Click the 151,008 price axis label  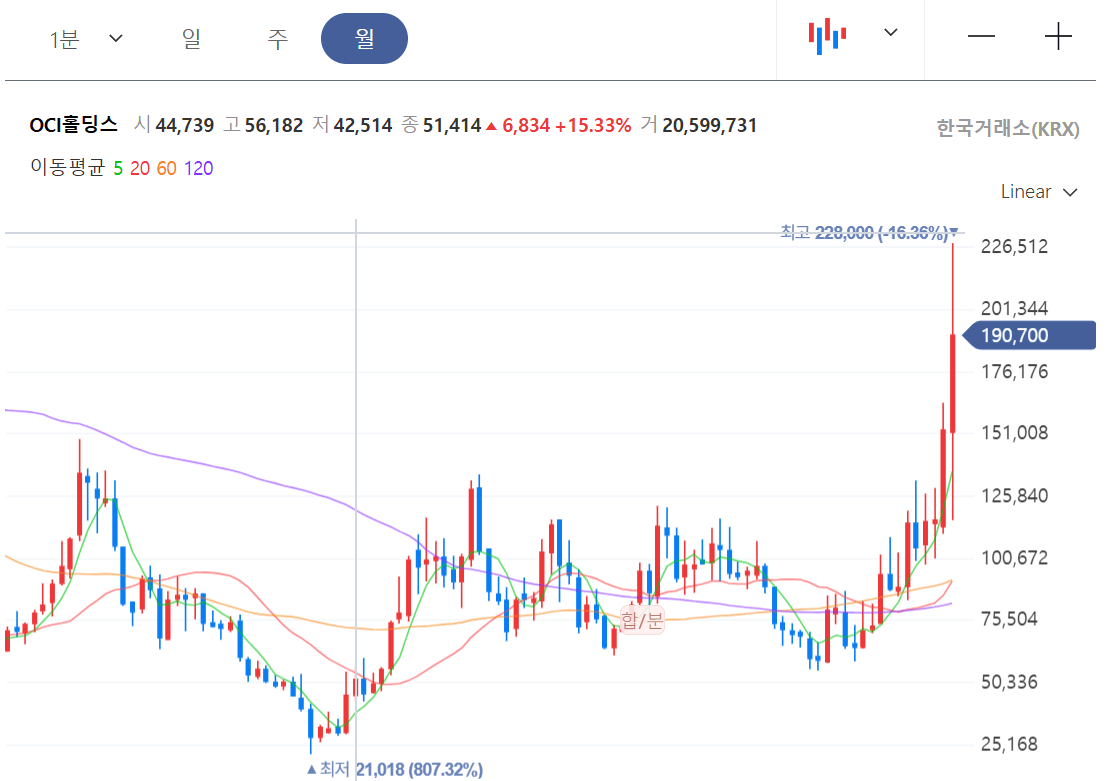coord(1014,433)
